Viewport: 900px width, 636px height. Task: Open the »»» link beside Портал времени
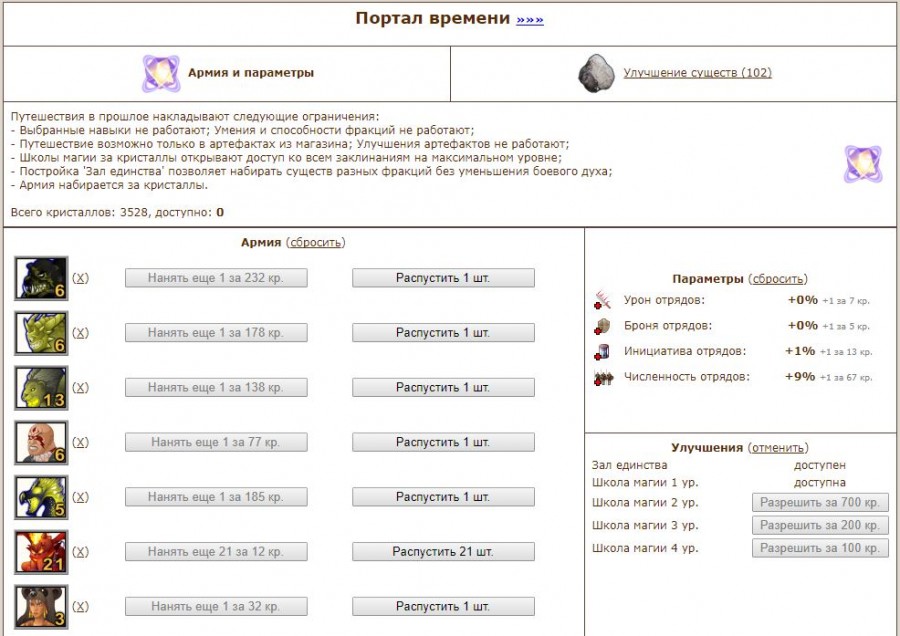click(x=529, y=20)
